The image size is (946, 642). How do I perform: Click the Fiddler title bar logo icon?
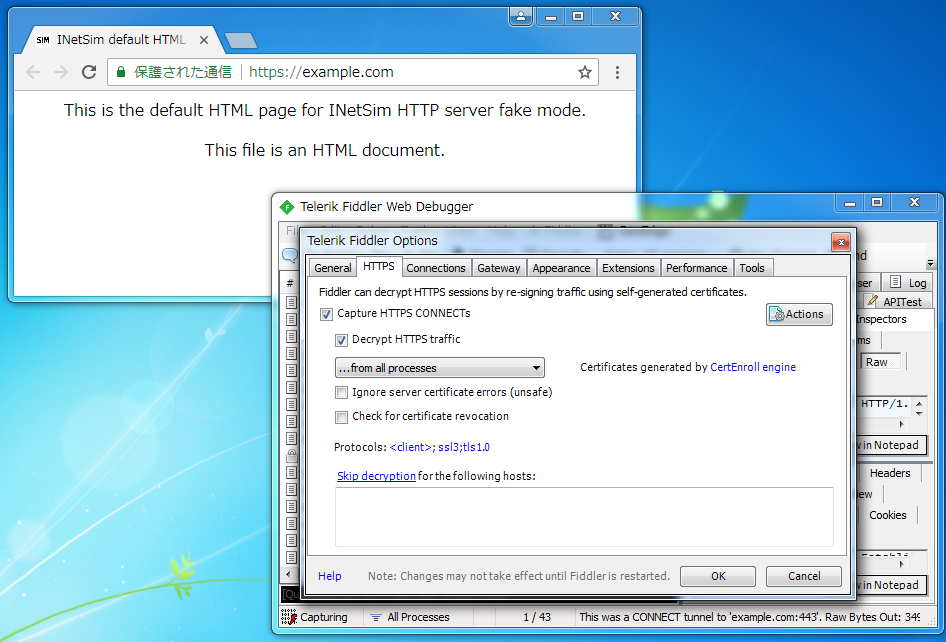pos(287,207)
